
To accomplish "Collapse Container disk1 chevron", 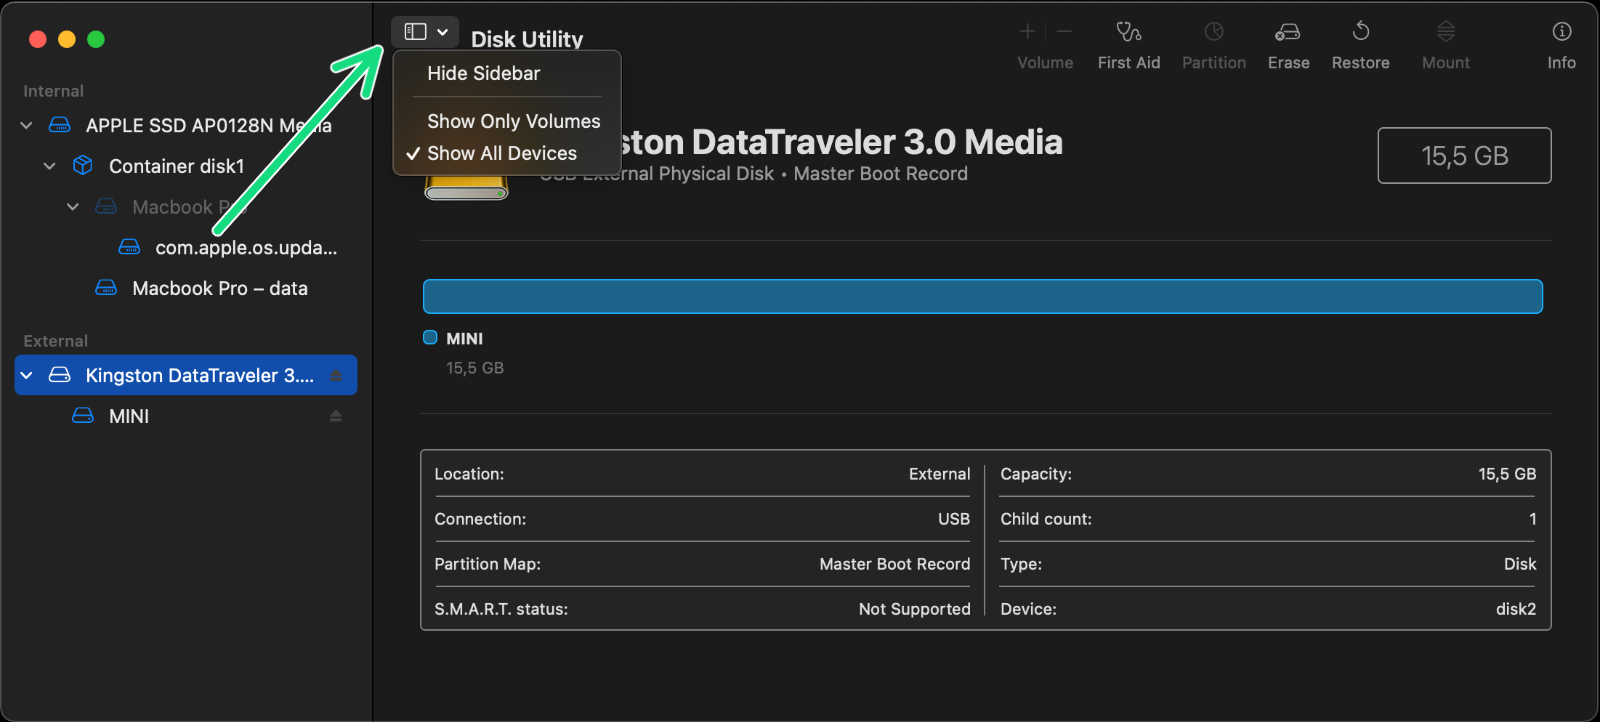I will click(50, 166).
